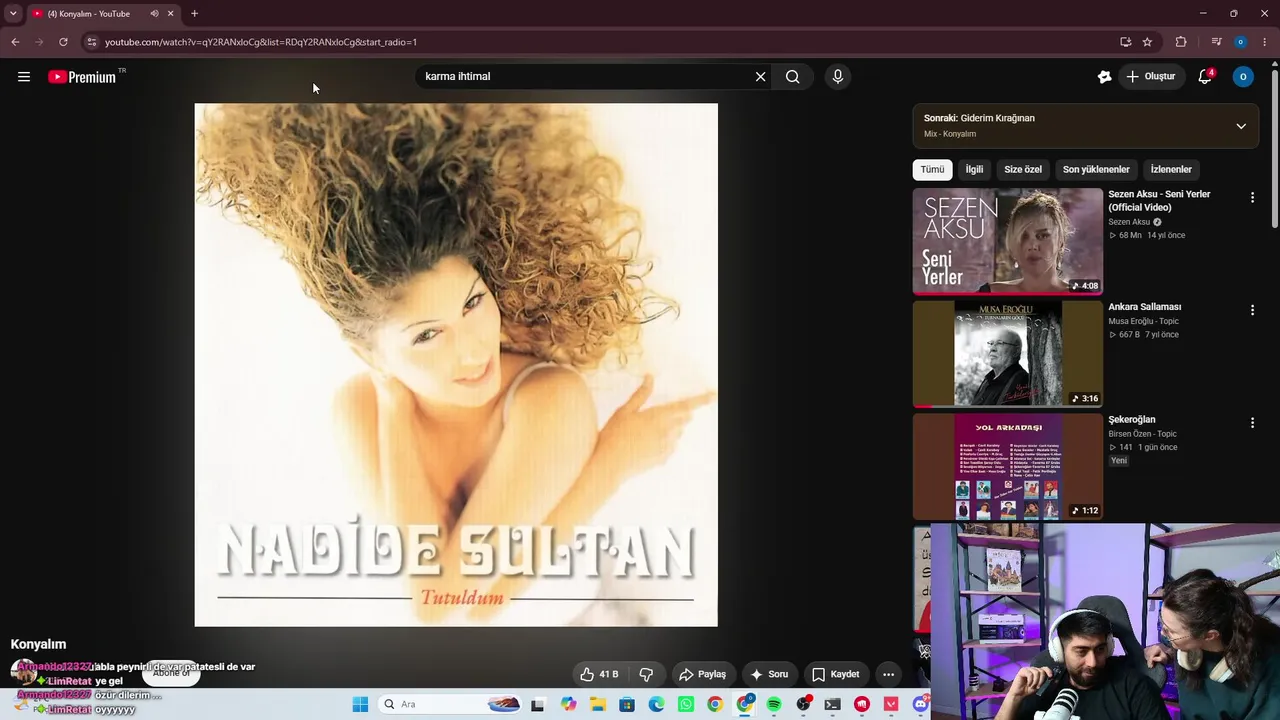The image size is (1280, 720).
Task: Like the video (41 B)
Action: [x=599, y=674]
